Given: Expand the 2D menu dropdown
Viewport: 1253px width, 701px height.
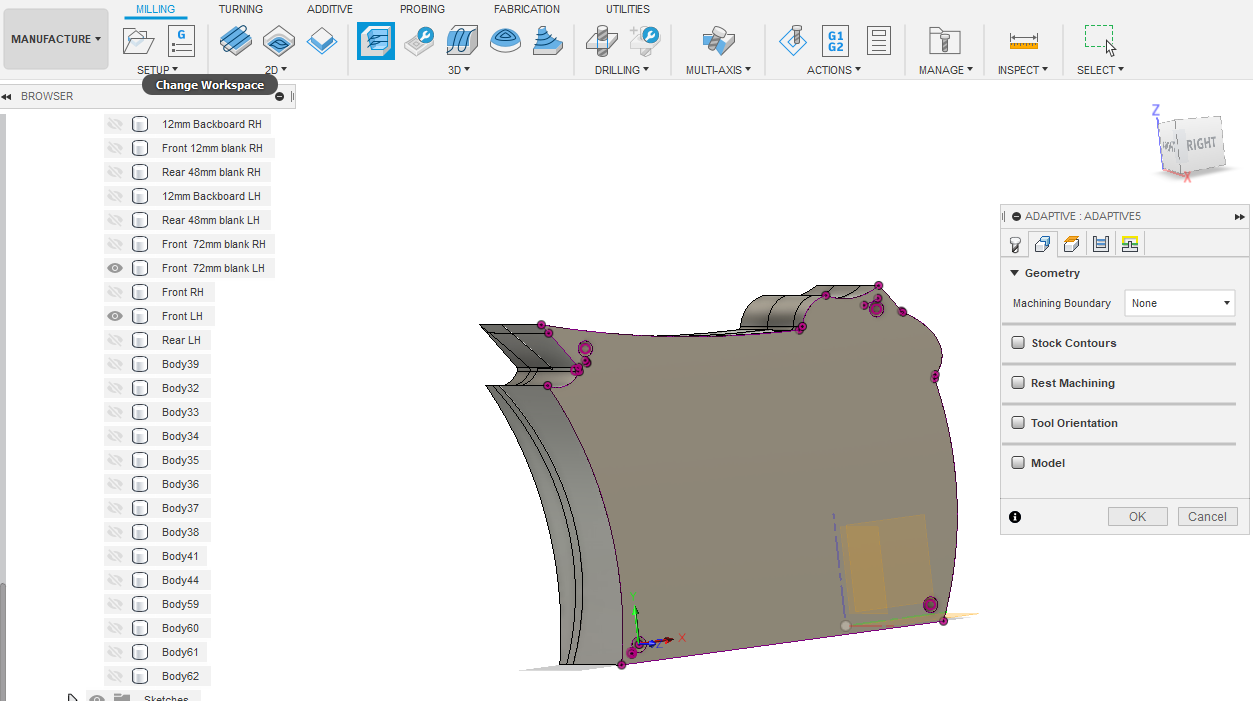Looking at the screenshot, I should 276,70.
